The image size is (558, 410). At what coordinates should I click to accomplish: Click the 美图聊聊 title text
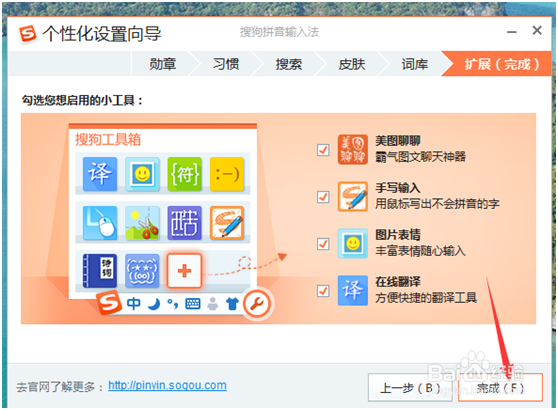(x=398, y=141)
